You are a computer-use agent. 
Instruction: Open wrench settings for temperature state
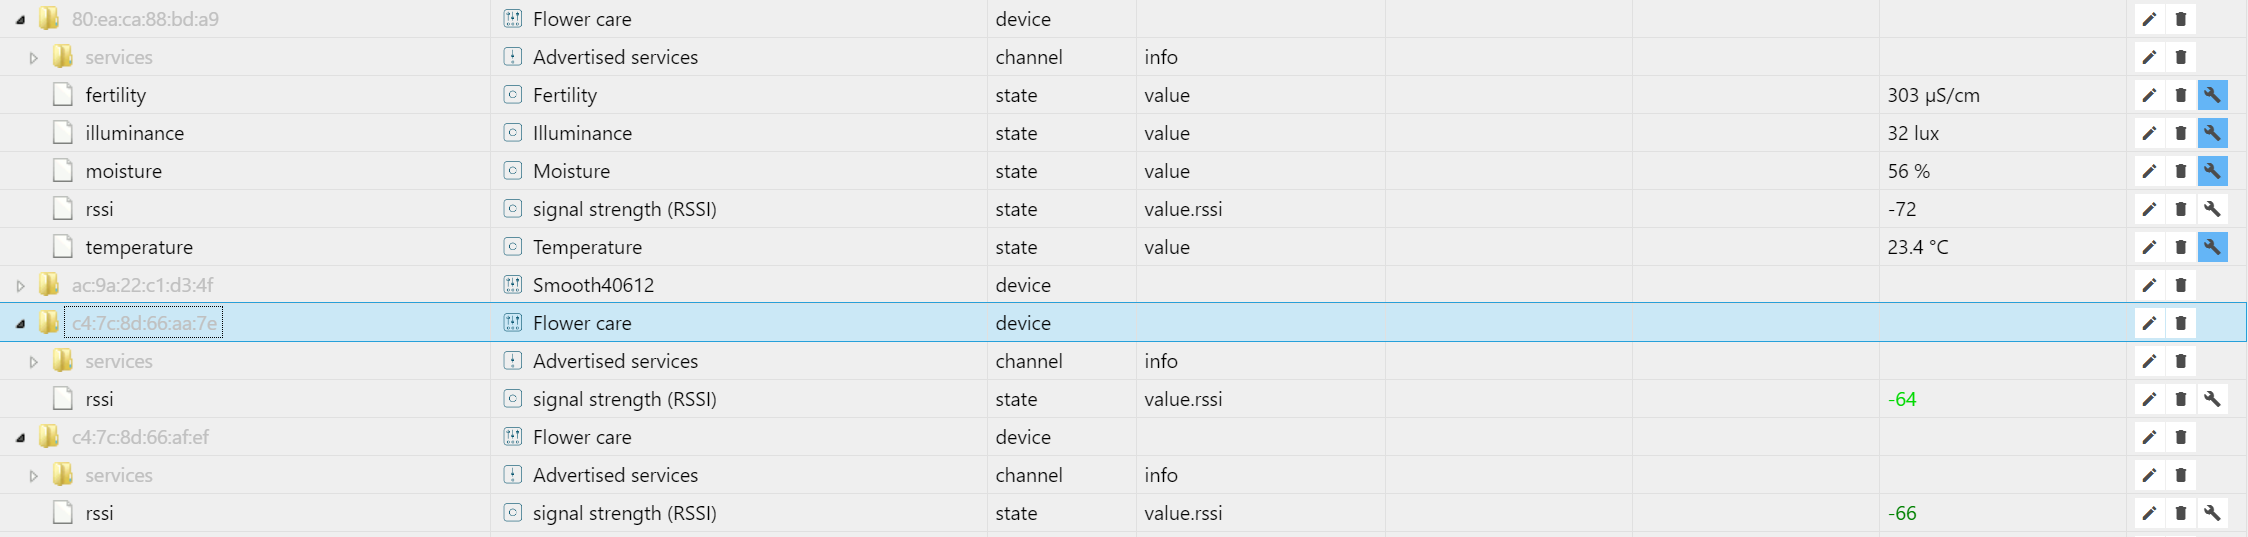click(x=2212, y=247)
